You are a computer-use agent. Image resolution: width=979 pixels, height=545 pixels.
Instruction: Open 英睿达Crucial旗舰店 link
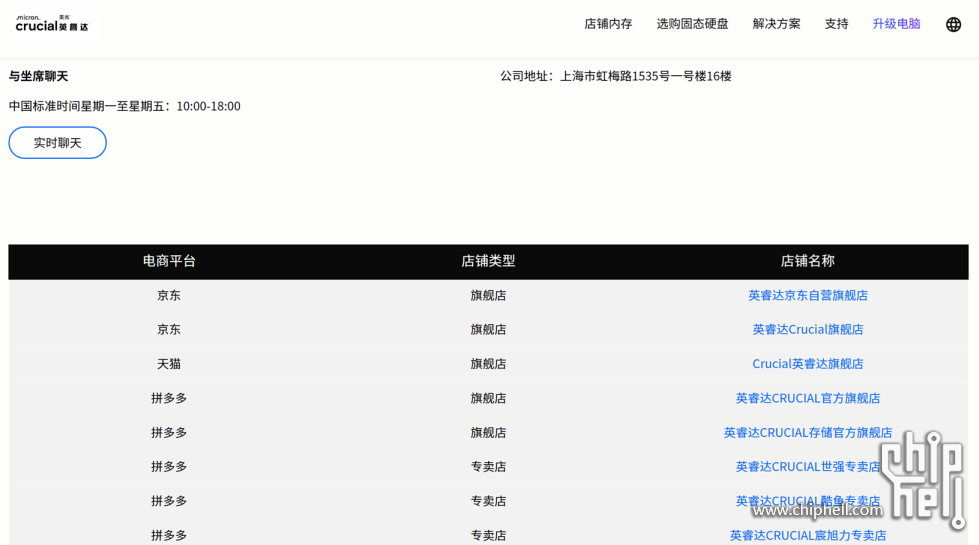pos(808,329)
